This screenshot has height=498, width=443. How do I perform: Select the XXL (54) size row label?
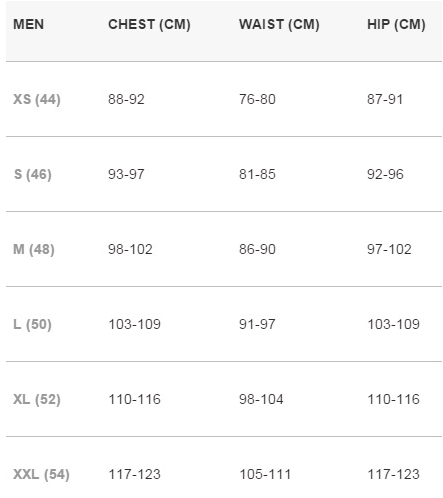(x=41, y=474)
